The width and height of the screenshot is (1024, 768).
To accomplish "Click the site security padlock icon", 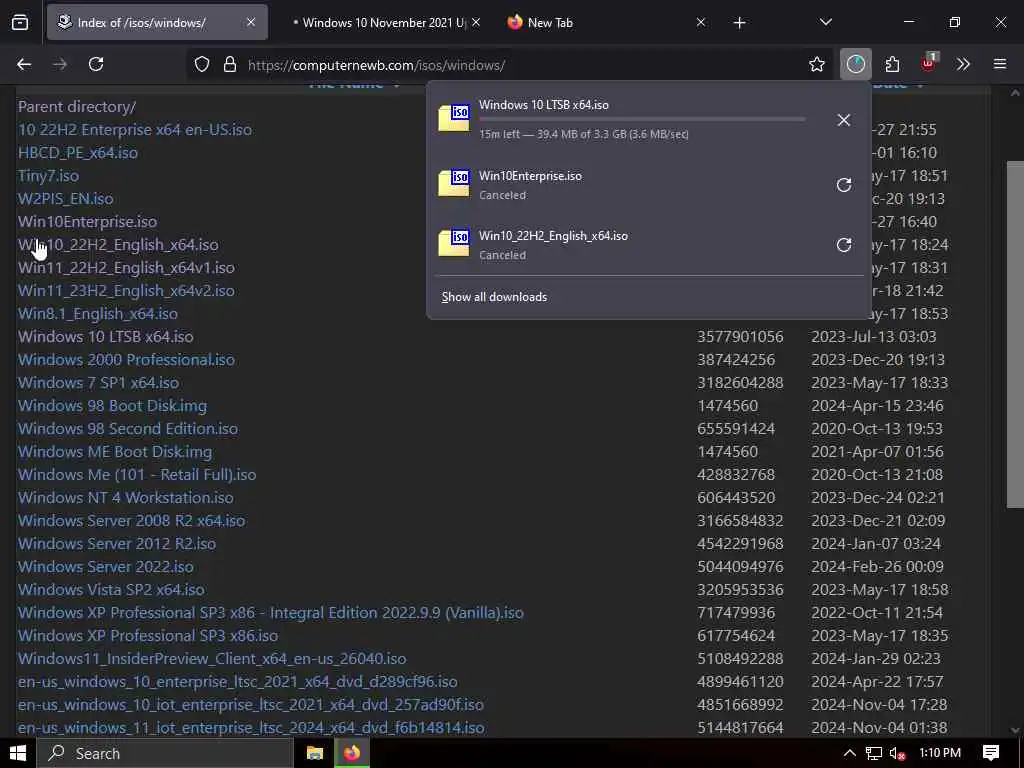I will pos(229,65).
